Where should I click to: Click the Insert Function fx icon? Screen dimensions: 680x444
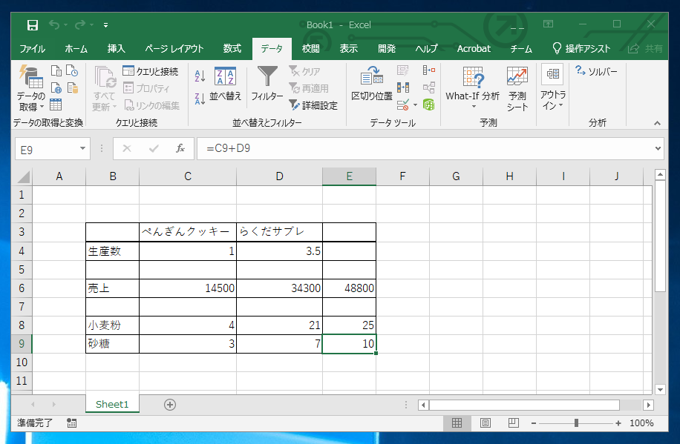pos(180,149)
